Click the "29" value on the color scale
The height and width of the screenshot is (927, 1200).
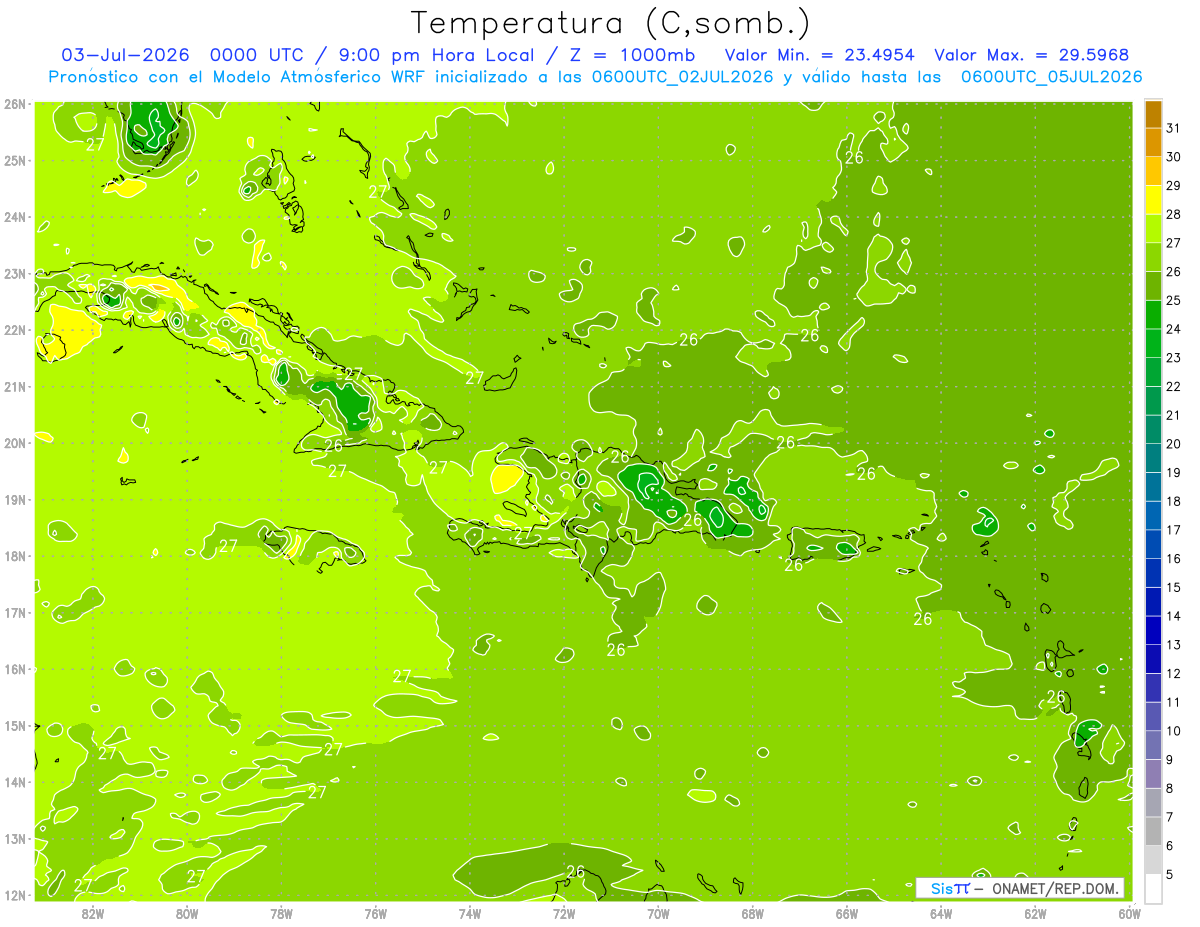pos(1173,186)
